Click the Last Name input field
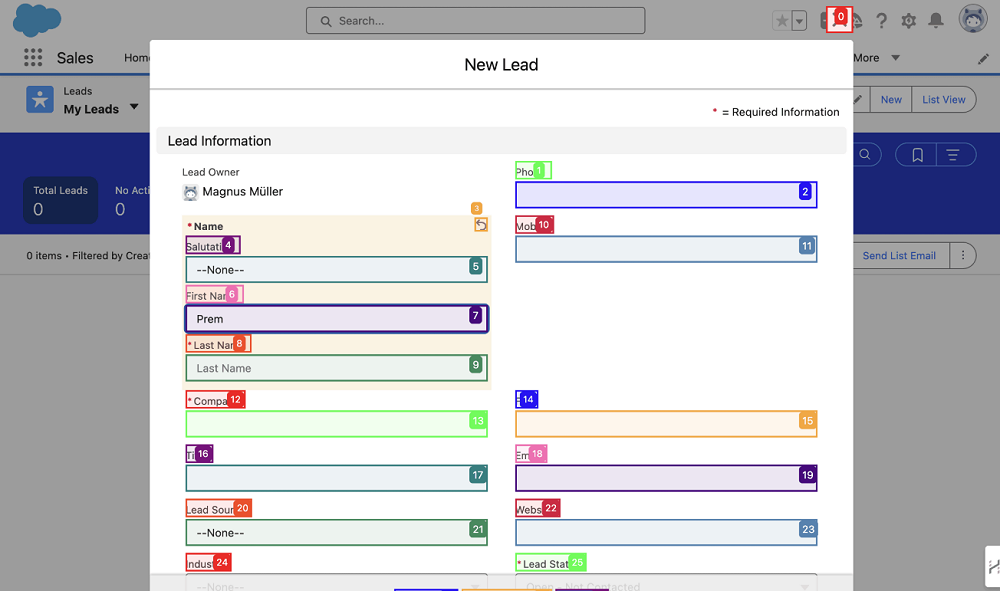Viewport: 1000px width, 591px height. [337, 368]
